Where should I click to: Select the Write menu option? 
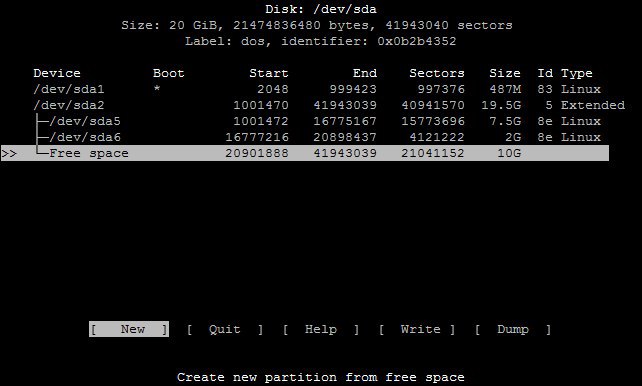pyautogui.click(x=417, y=329)
